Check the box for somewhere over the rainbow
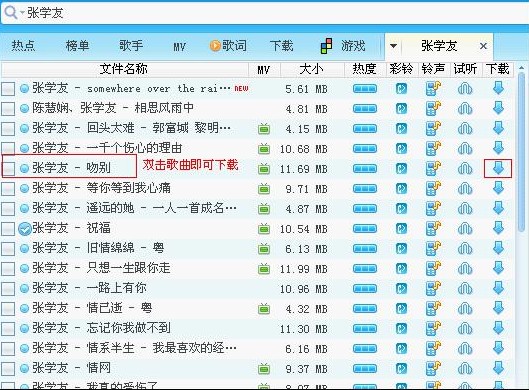This screenshot has width=529, height=390. point(8,89)
